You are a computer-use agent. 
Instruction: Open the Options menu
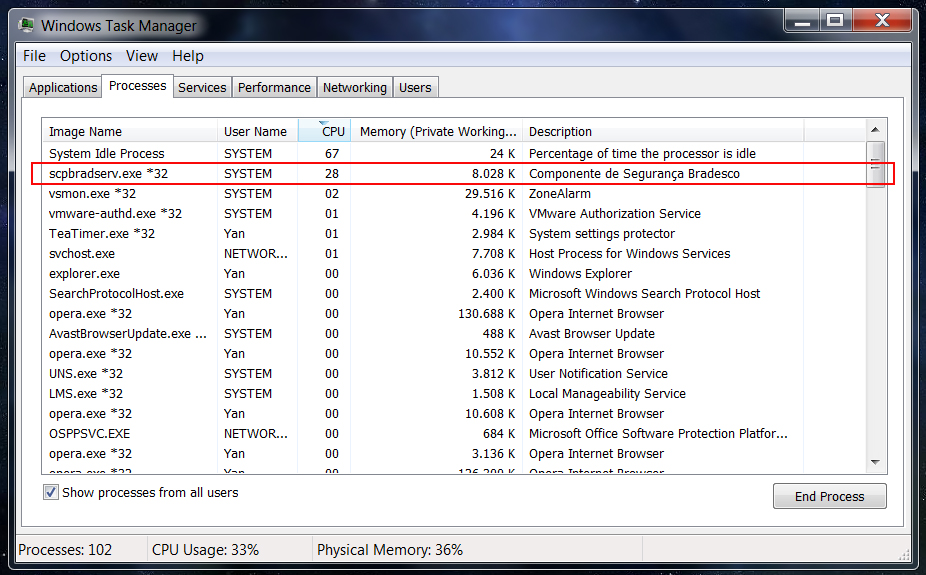click(x=86, y=55)
